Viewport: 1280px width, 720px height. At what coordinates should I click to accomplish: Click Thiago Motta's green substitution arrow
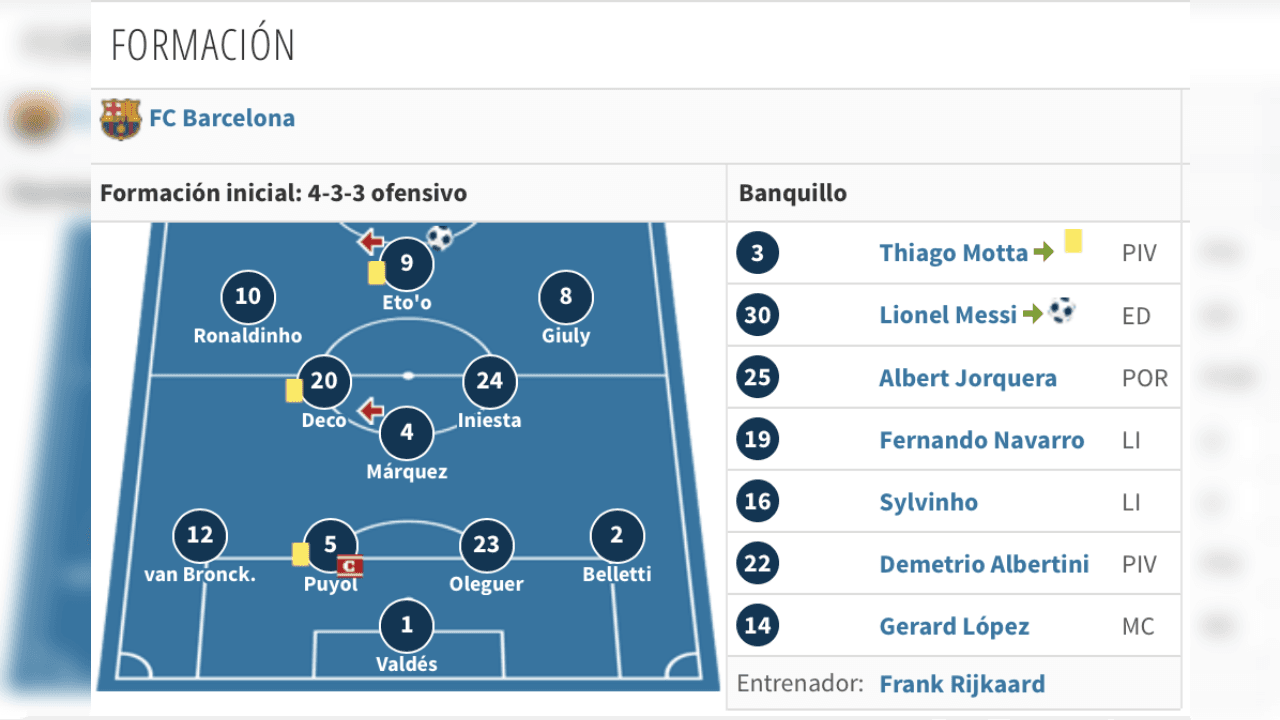pos(1043,253)
